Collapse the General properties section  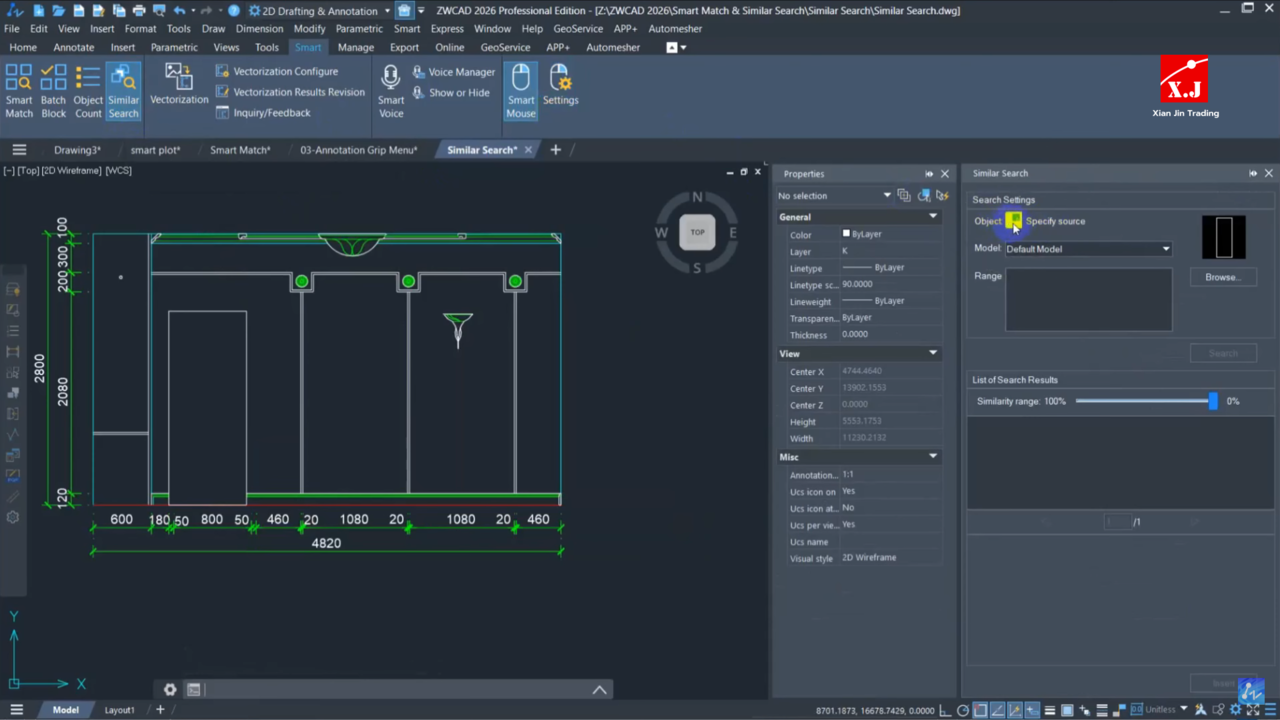(x=933, y=217)
